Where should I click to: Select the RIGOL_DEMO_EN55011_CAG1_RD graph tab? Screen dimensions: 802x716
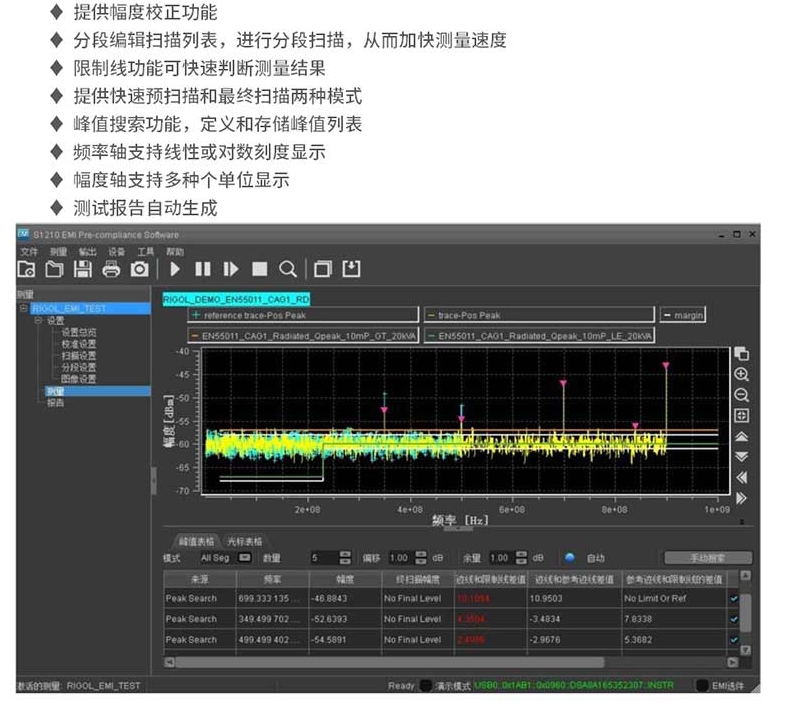236,299
